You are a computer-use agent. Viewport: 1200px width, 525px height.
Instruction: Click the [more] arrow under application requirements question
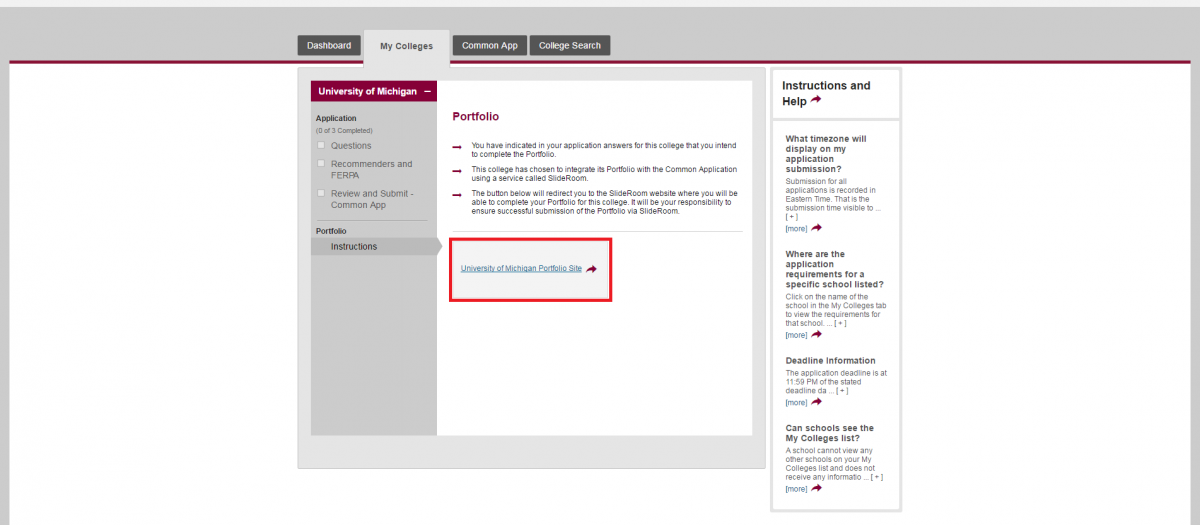click(816, 335)
